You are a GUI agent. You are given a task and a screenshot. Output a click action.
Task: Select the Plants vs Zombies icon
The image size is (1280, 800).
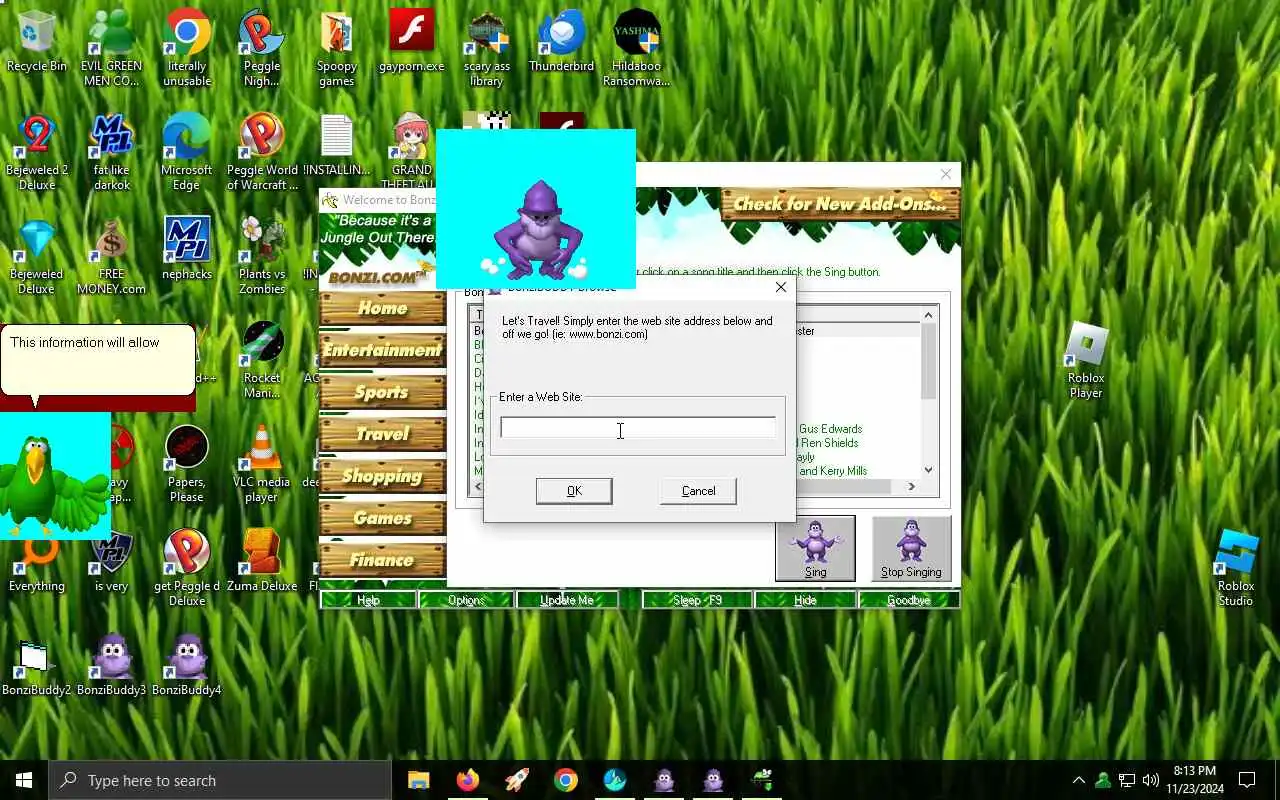coord(262,256)
